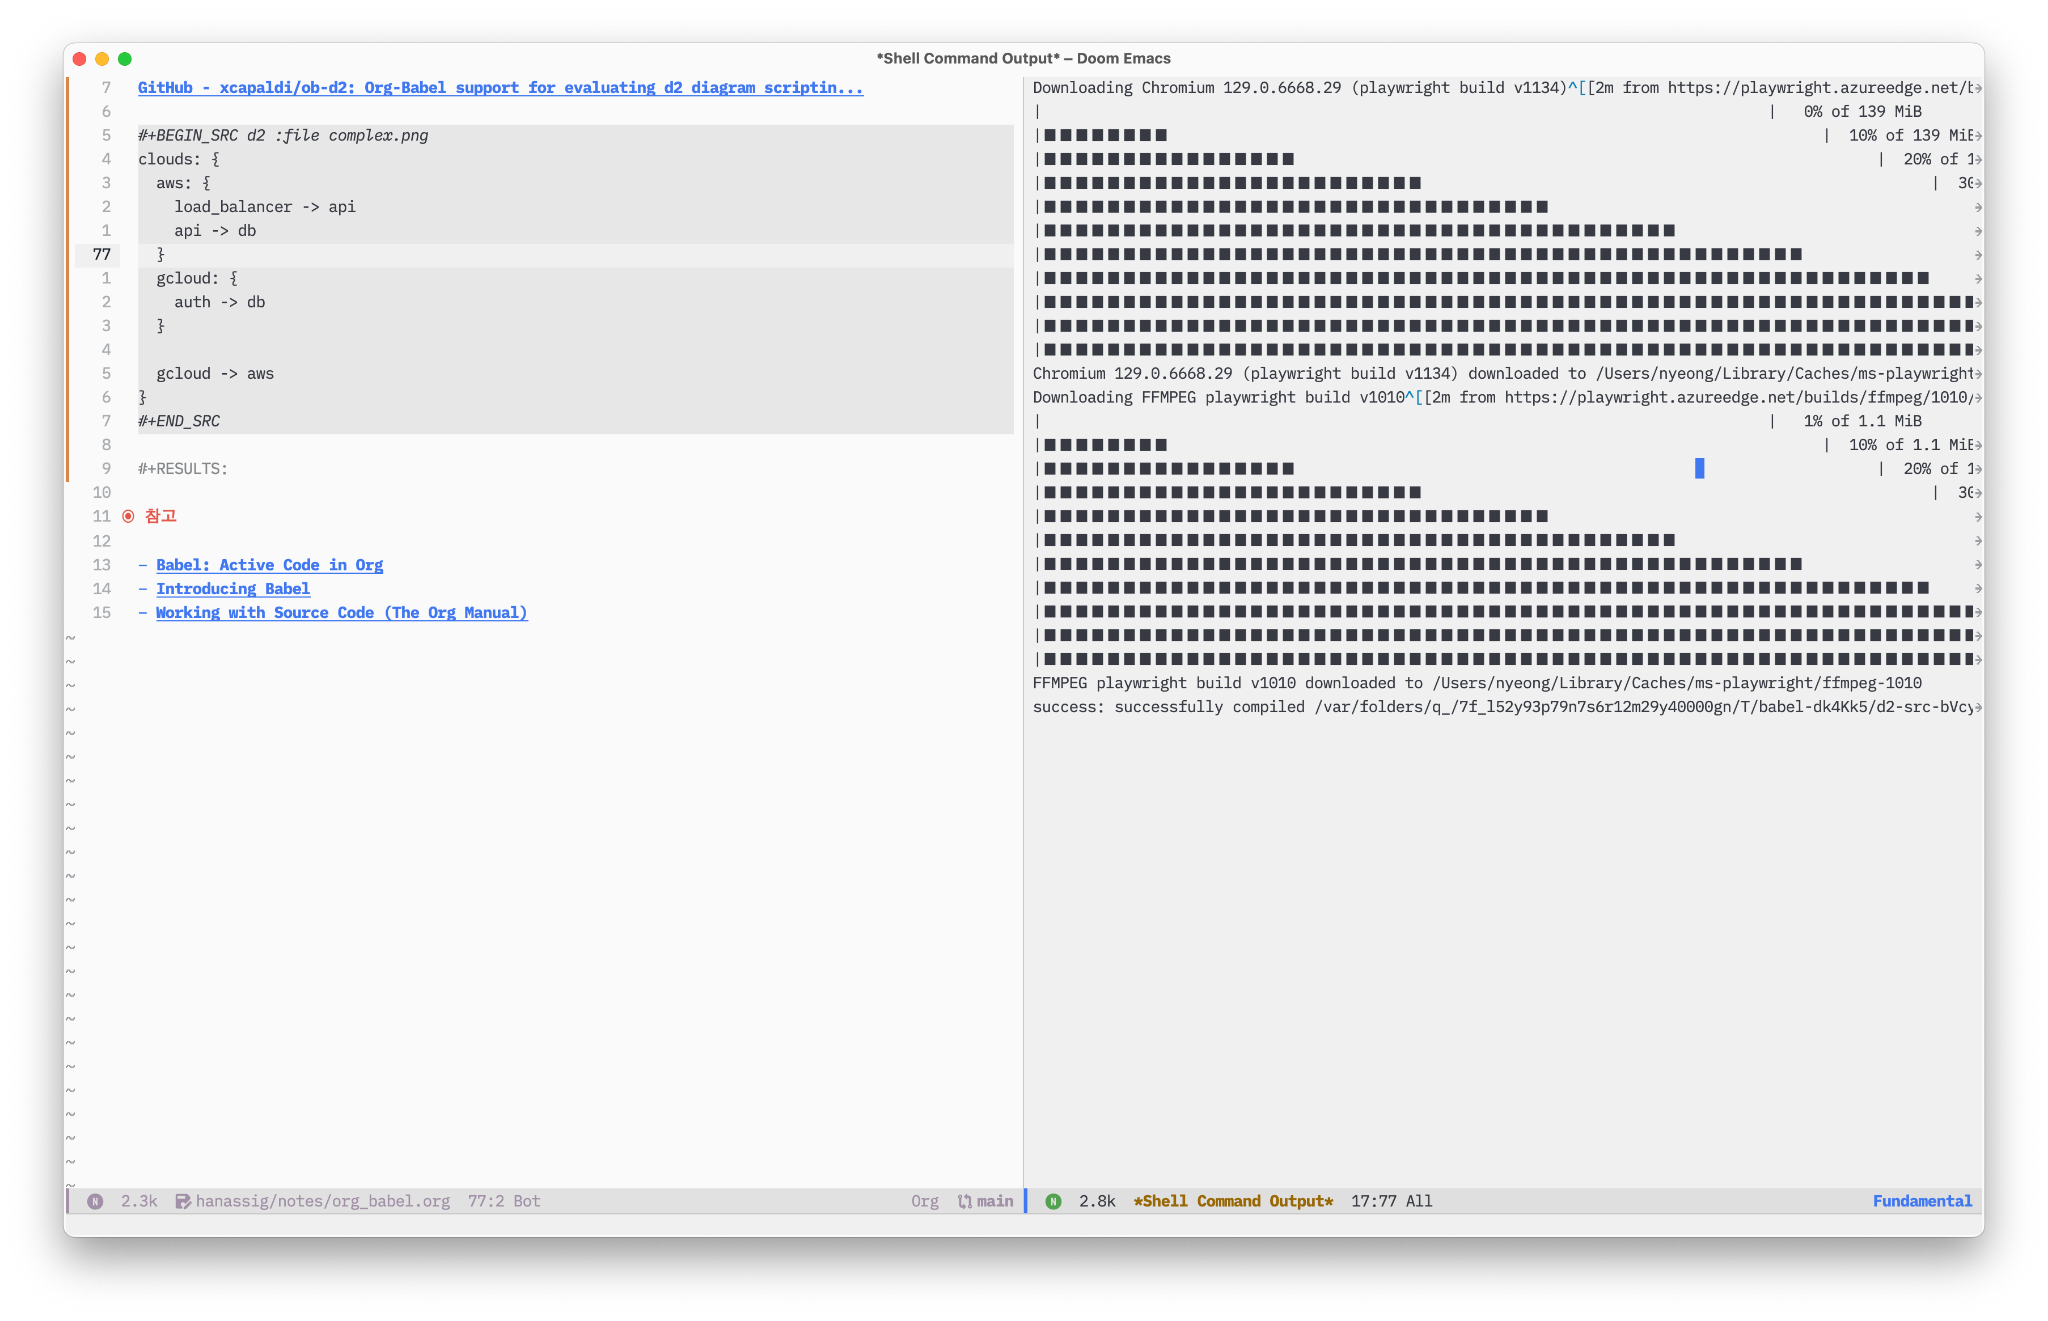The image size is (2048, 1321).
Task: Click the FFMPEG playwright build v1010 downloaded line
Action: [x=1477, y=684]
